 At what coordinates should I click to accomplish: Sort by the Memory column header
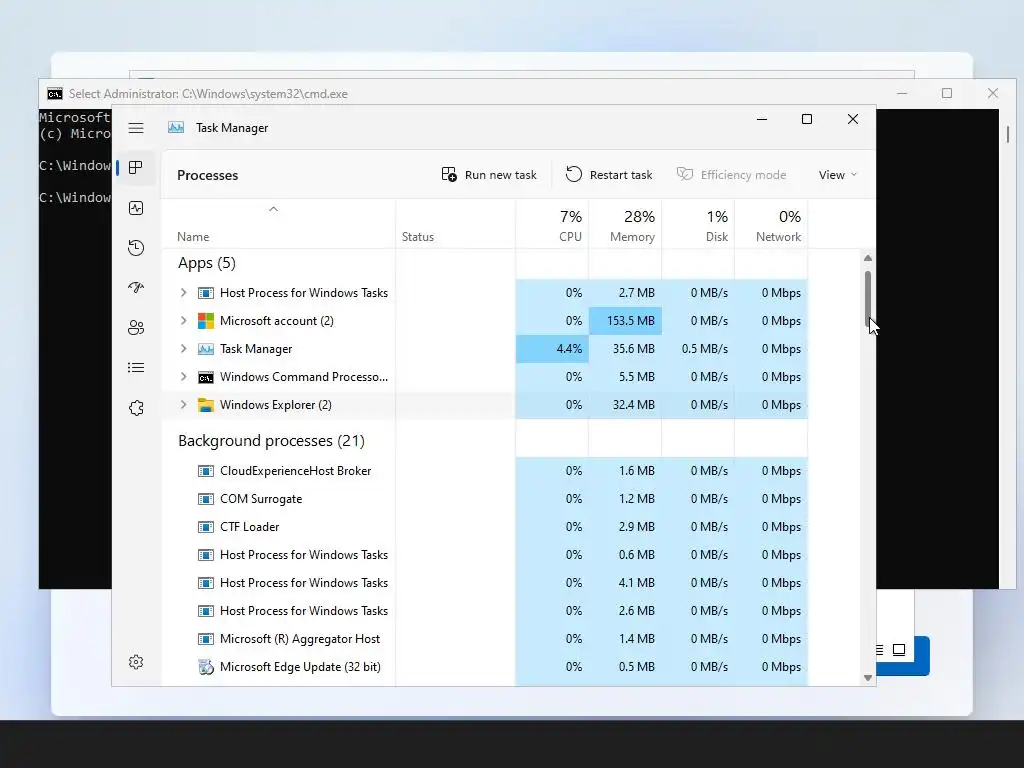[625, 225]
